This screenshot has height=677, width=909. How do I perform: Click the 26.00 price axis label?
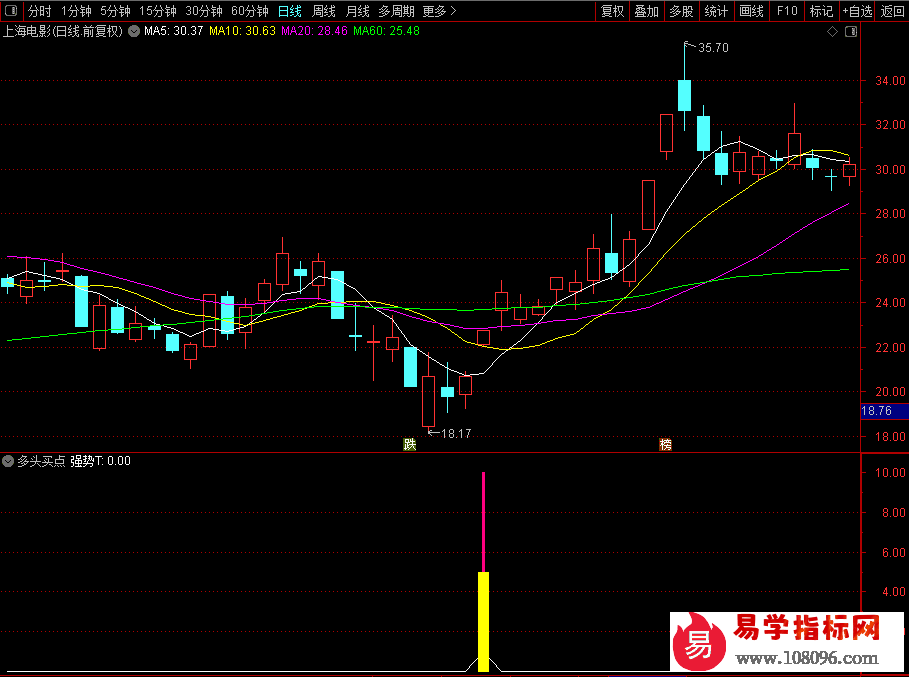pos(890,259)
